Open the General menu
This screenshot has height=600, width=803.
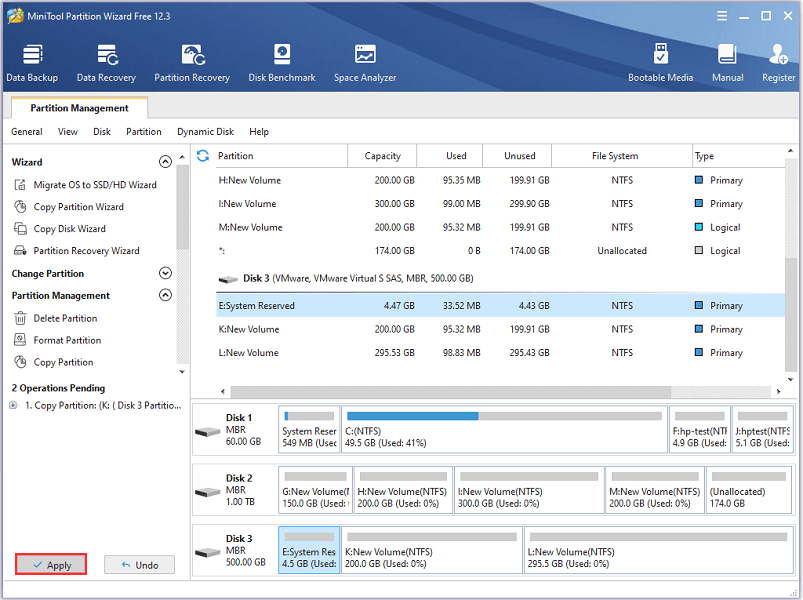27,132
